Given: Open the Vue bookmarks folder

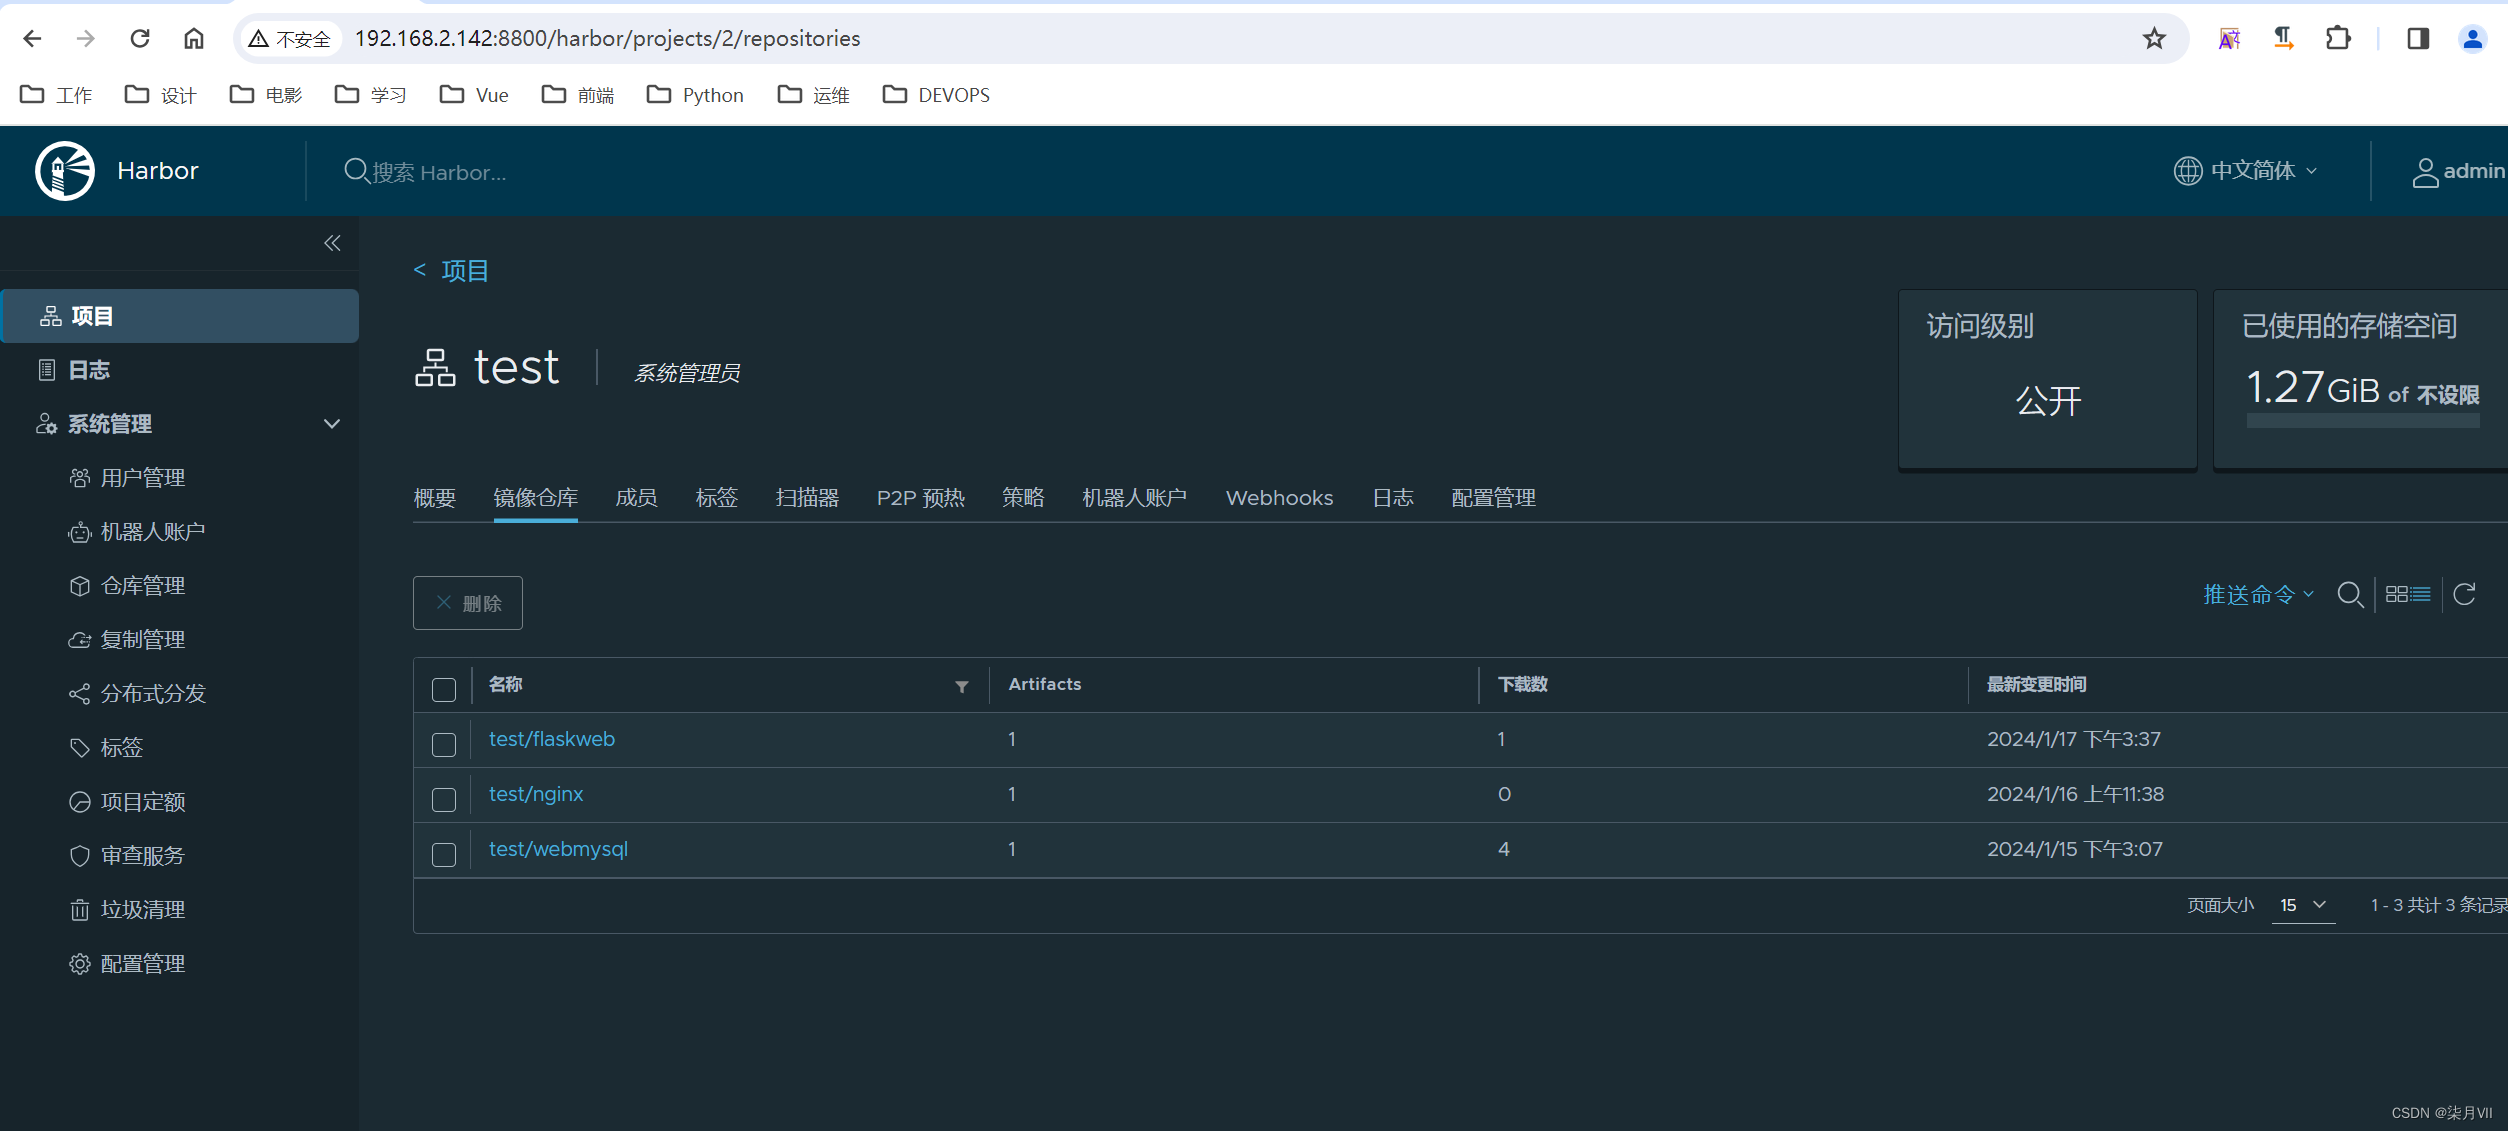Looking at the screenshot, I should coord(474,95).
